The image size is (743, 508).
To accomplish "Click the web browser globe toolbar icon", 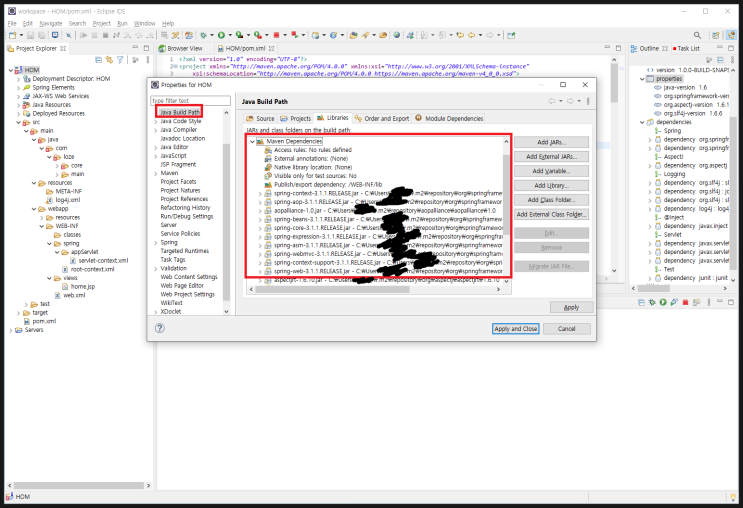I will tap(397, 35).
